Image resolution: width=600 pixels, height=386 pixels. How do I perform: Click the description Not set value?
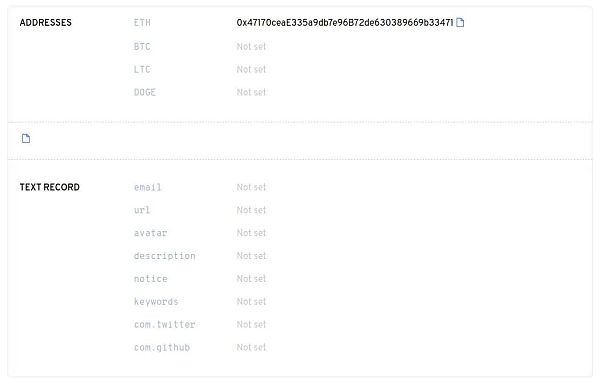point(251,256)
